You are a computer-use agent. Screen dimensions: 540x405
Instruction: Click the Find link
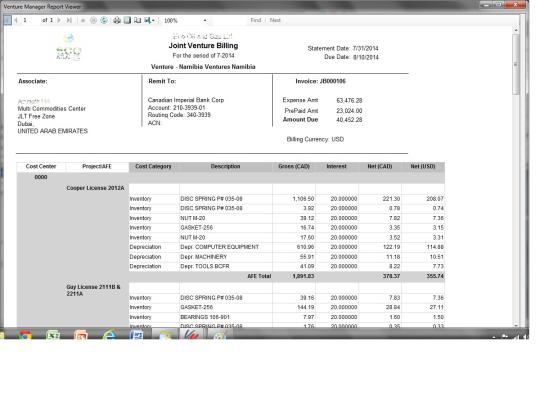(256, 20)
